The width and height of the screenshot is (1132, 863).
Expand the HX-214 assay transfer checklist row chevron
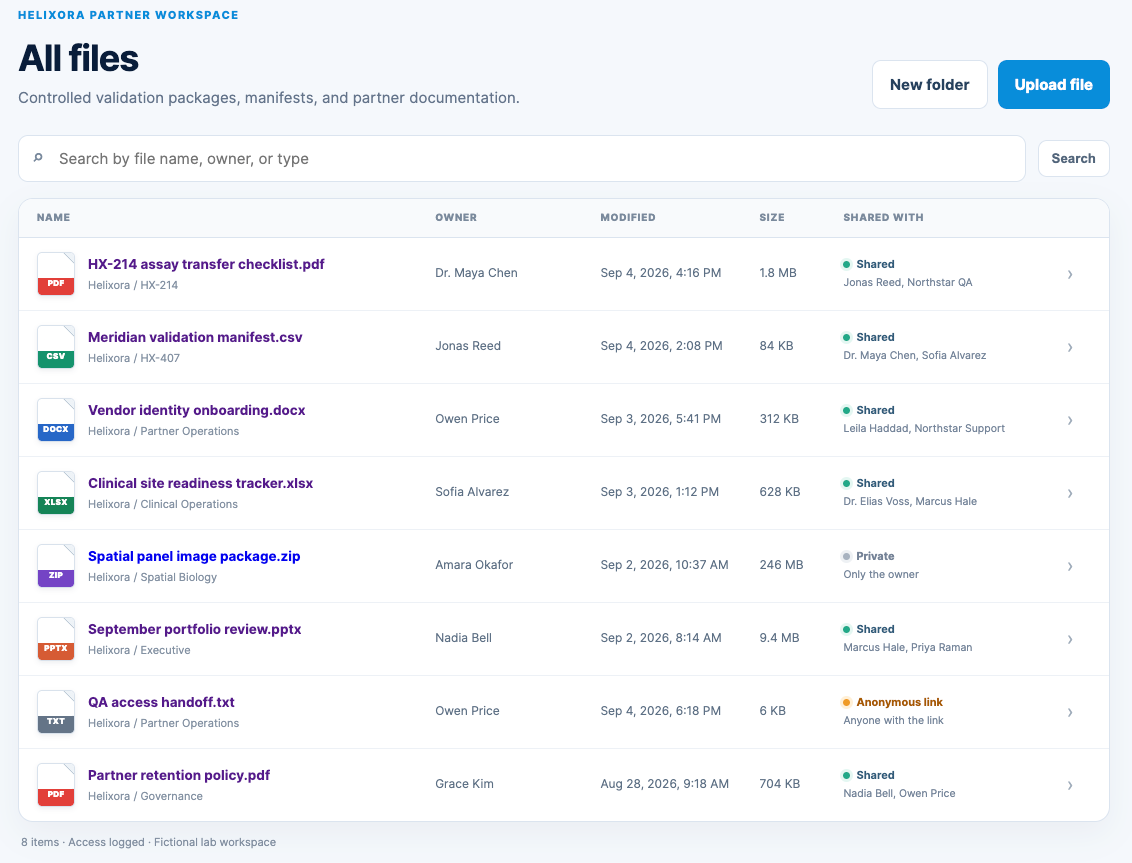point(1070,274)
